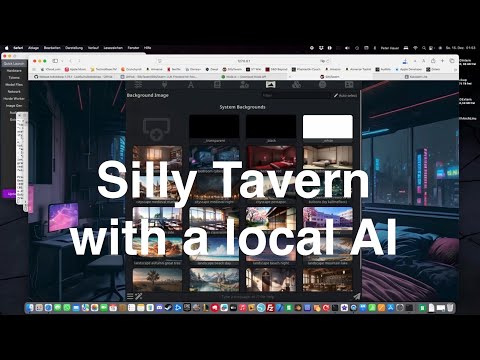Open the Fenster menu
This screenshot has height=360, width=480.
133,48
